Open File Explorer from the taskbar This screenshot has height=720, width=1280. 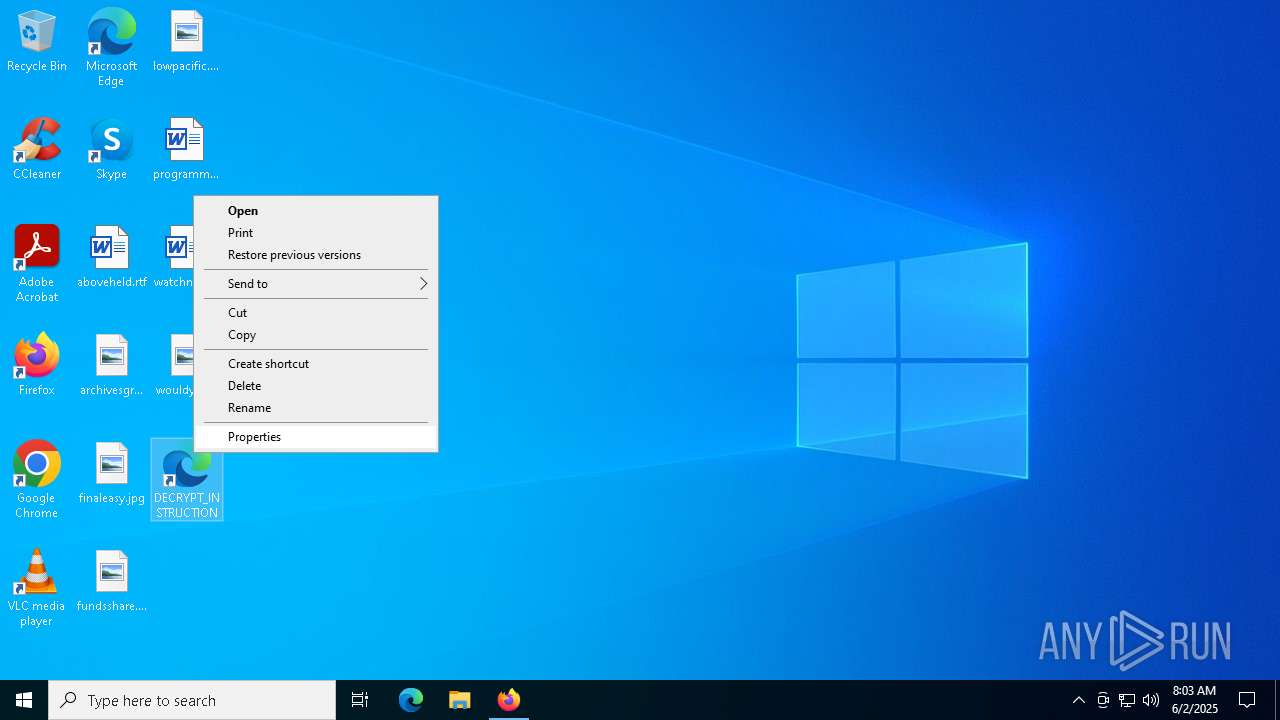click(460, 700)
